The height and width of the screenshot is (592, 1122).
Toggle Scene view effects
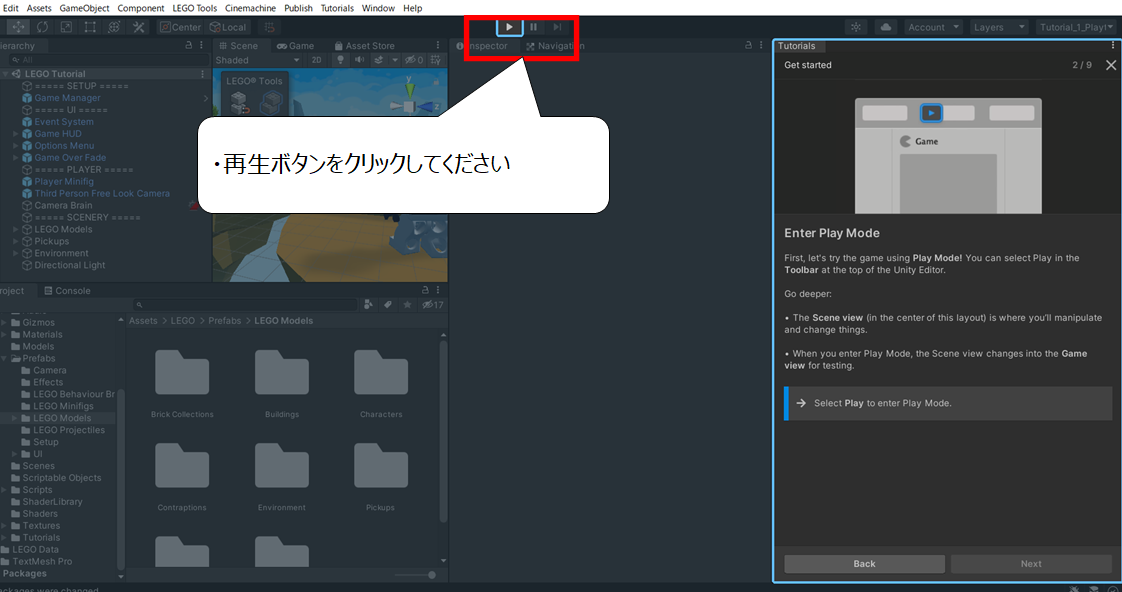[x=379, y=60]
